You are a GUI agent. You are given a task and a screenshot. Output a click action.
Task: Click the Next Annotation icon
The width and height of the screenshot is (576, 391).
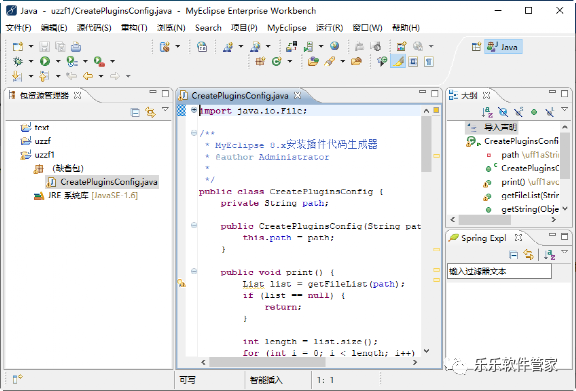pos(17,76)
